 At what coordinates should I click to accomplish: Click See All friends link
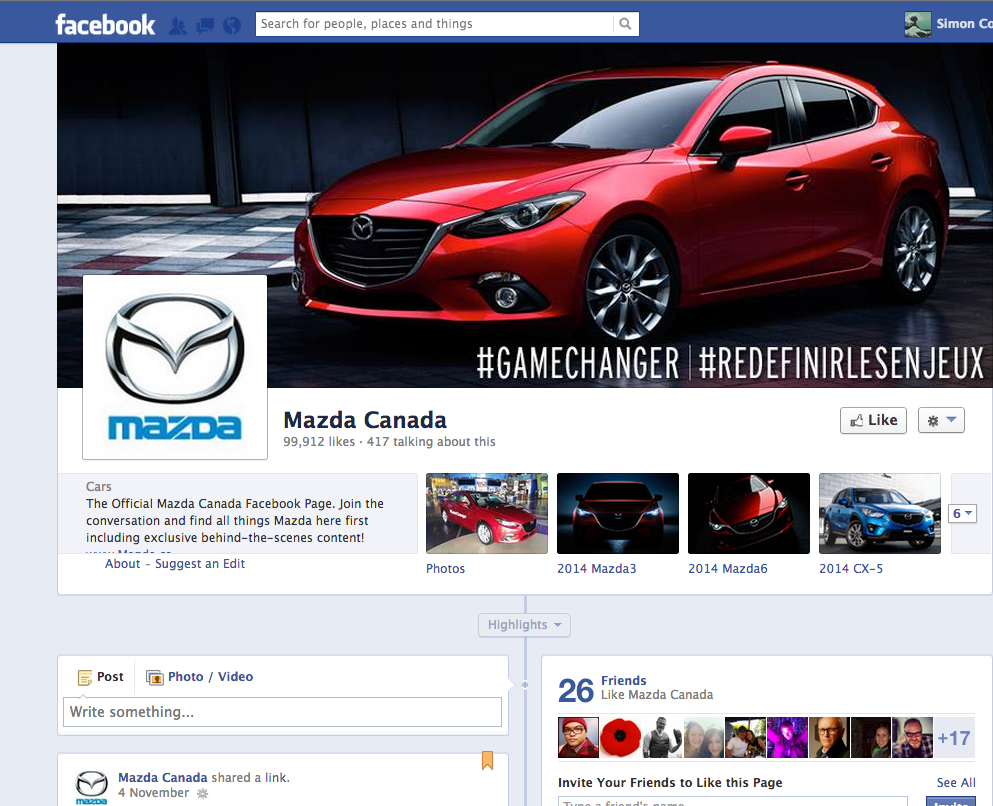tap(956, 783)
